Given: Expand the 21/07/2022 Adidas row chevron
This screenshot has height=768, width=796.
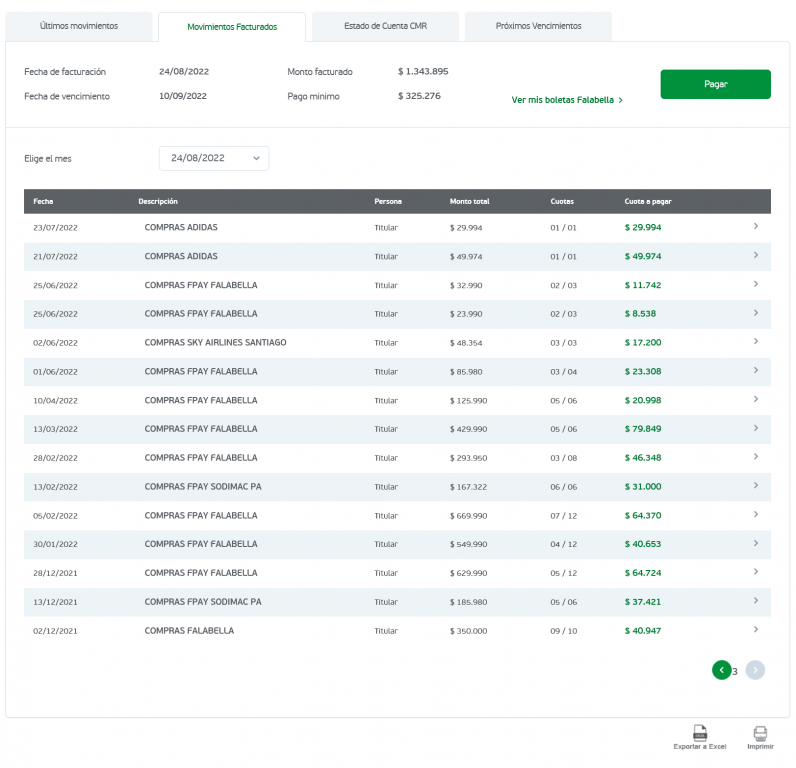Looking at the screenshot, I should pyautogui.click(x=755, y=256).
